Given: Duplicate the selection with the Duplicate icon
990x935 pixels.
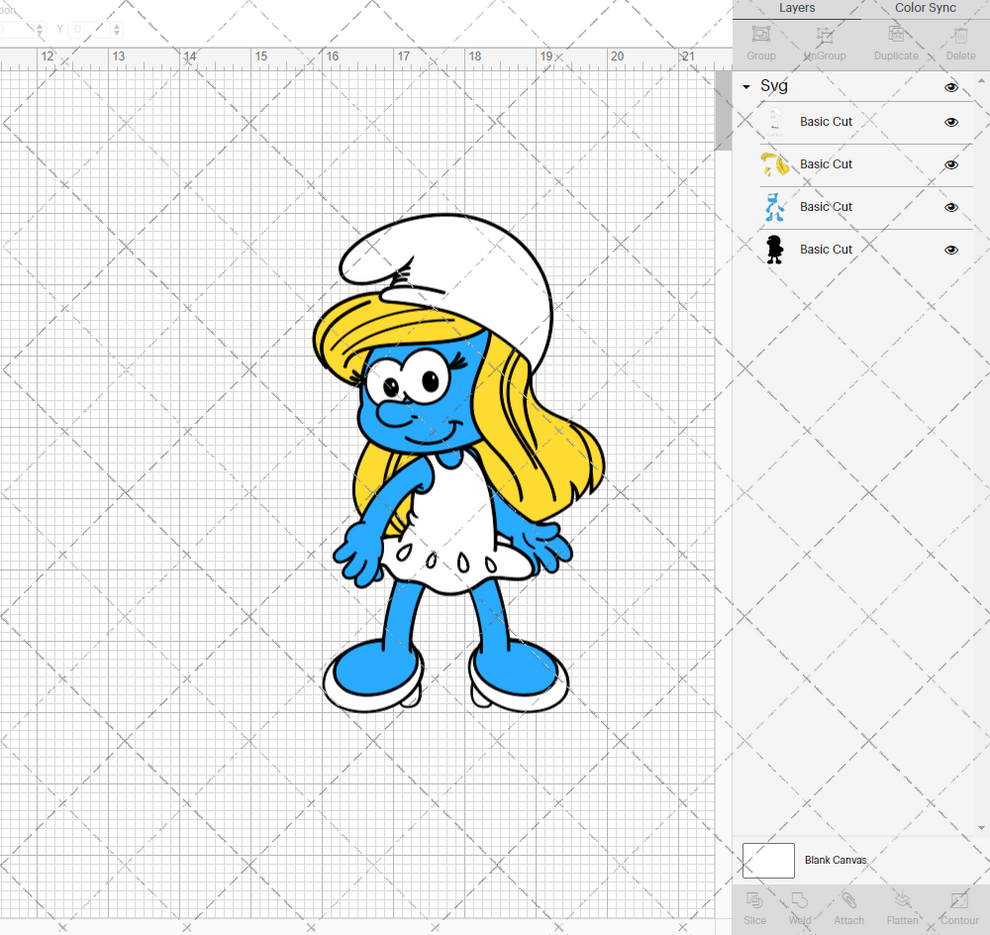Looking at the screenshot, I should 895,40.
